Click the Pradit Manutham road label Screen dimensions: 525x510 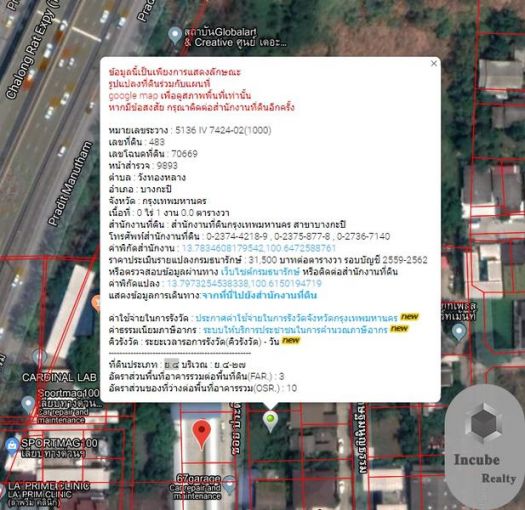tap(70, 184)
